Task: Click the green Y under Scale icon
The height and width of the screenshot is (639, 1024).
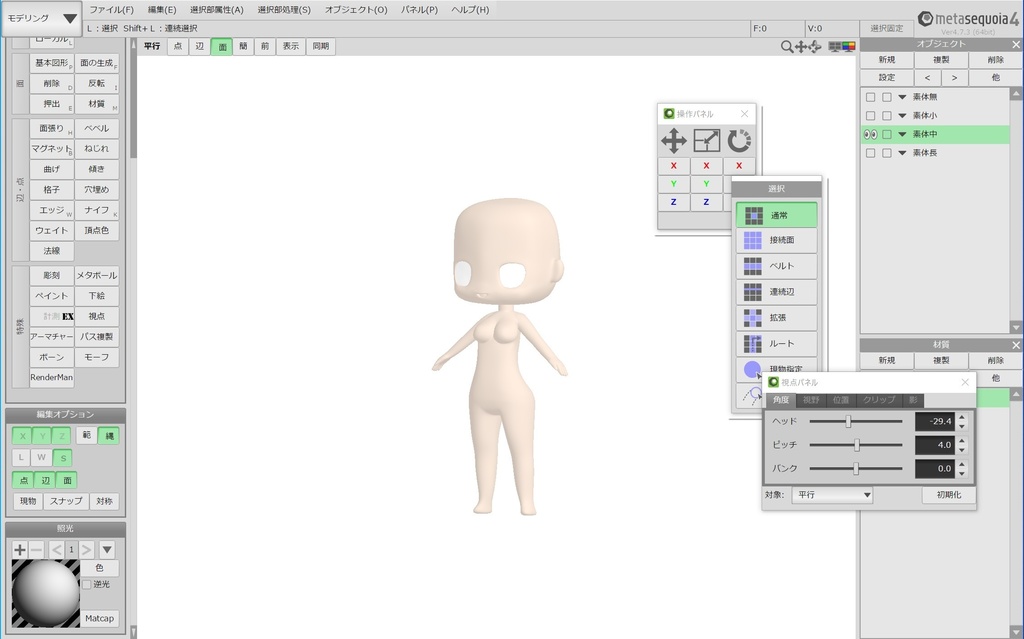Action: tap(706, 184)
